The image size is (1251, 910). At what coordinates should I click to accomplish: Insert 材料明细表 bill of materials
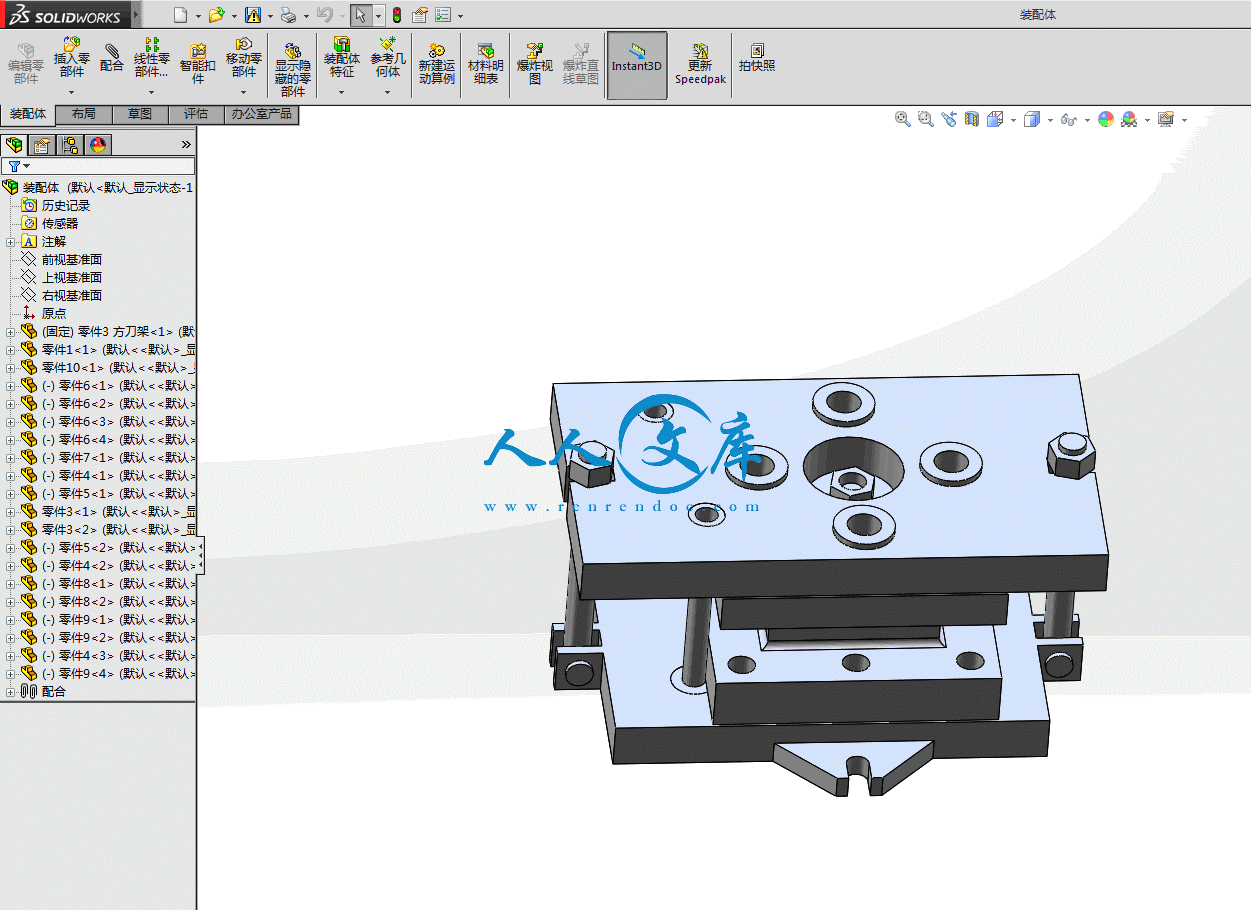(x=486, y=63)
